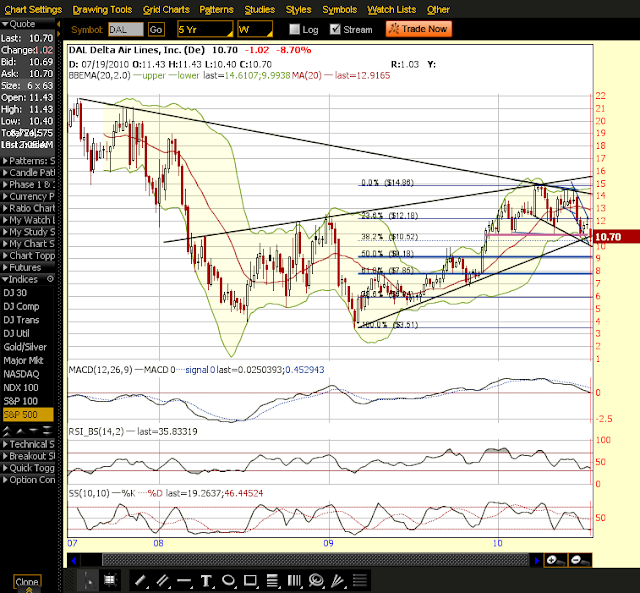640x593 pixels.
Task: Select the Gold/Silver index
Action: pos(27,347)
